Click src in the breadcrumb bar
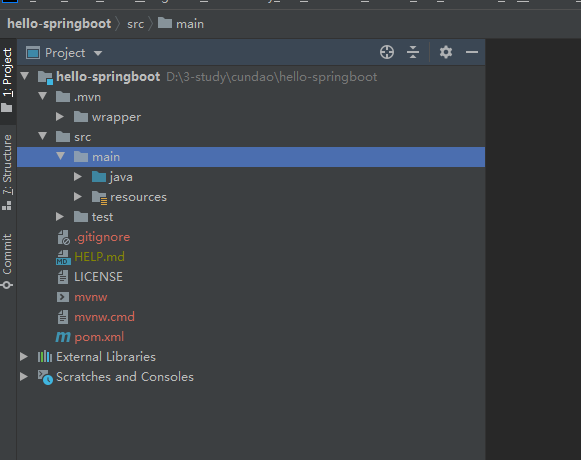The height and width of the screenshot is (460, 581). click(x=136, y=24)
